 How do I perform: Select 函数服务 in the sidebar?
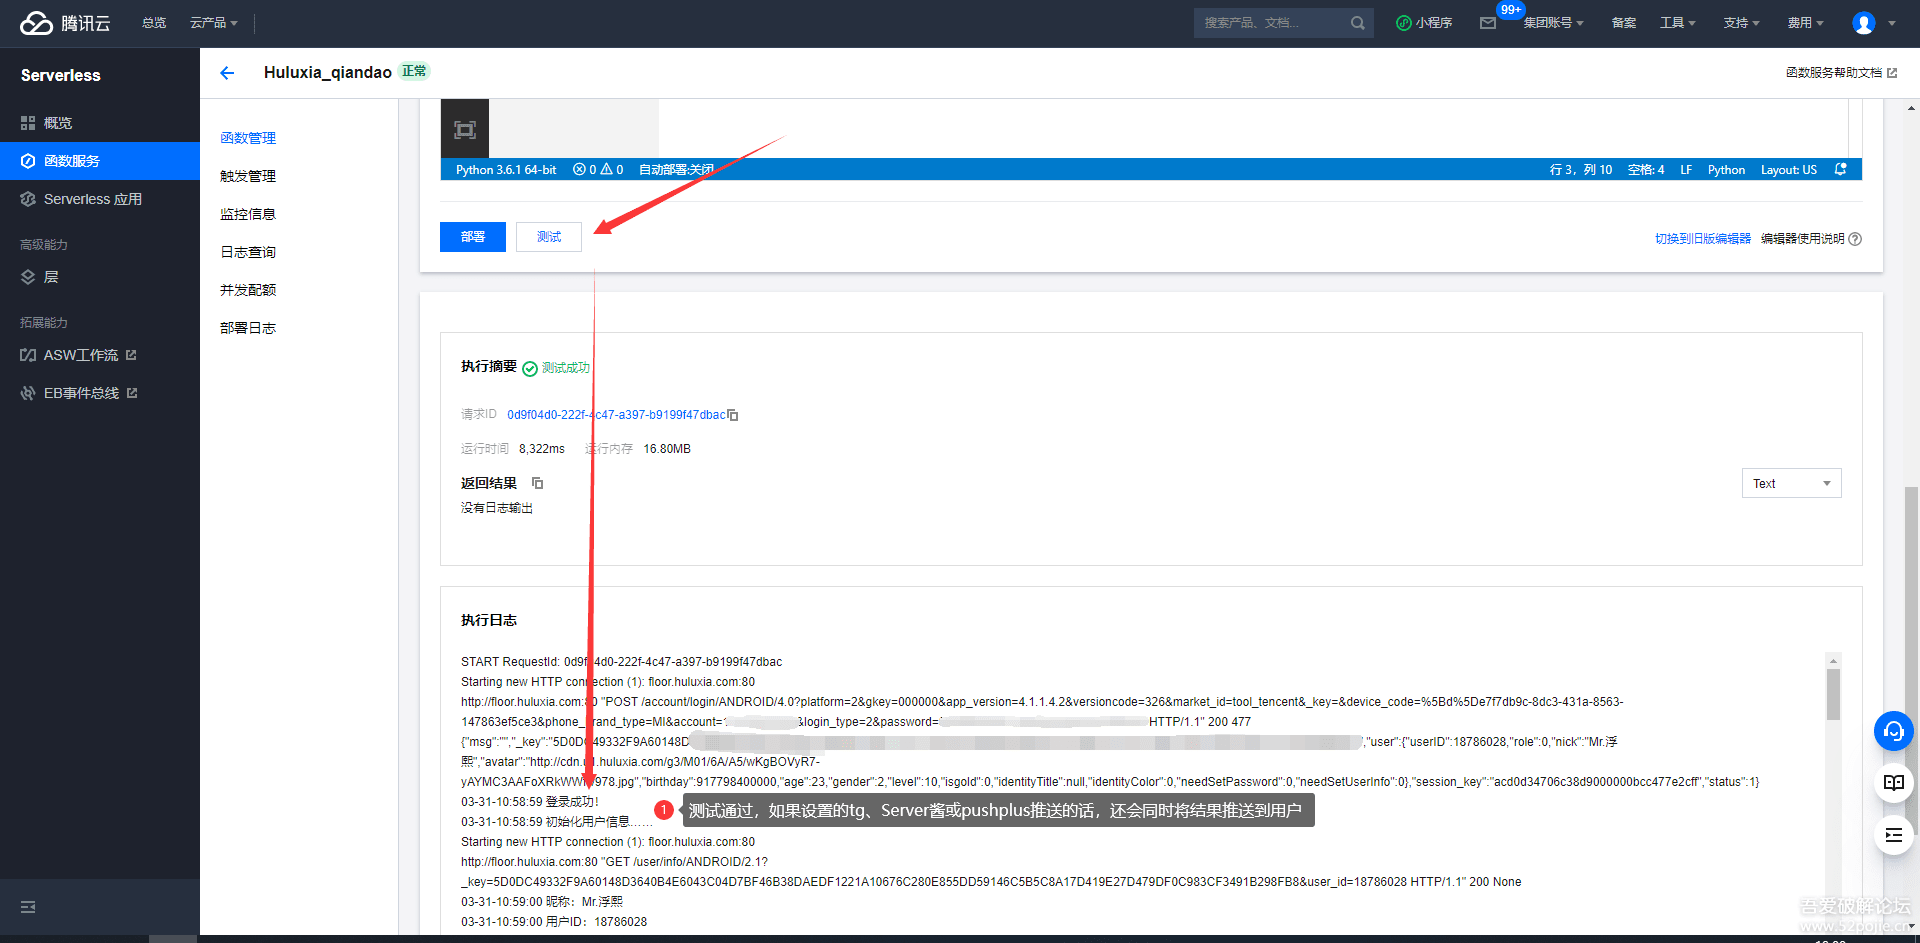[100, 161]
